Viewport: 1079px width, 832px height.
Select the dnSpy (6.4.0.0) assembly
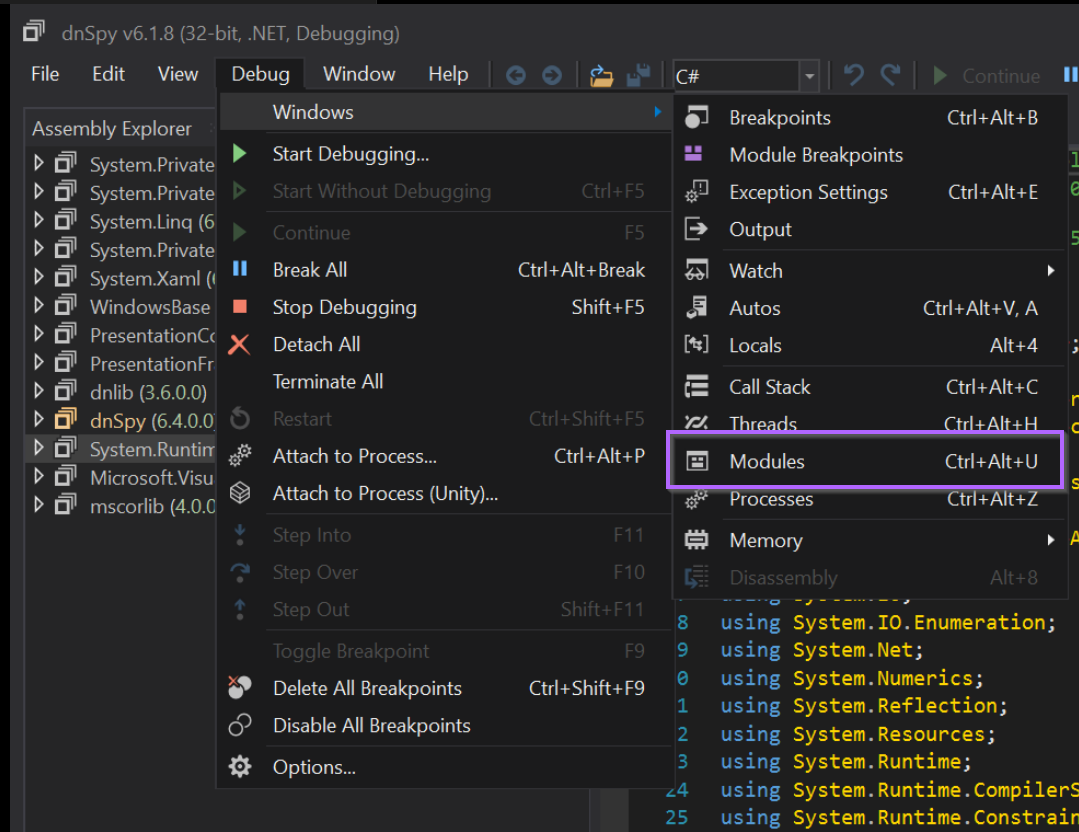pyautogui.click(x=148, y=421)
